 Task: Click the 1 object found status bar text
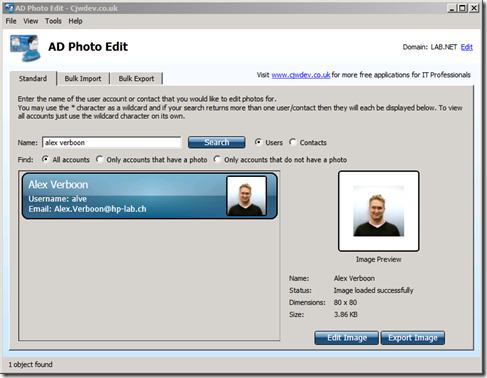pyautogui.click(x=30, y=364)
